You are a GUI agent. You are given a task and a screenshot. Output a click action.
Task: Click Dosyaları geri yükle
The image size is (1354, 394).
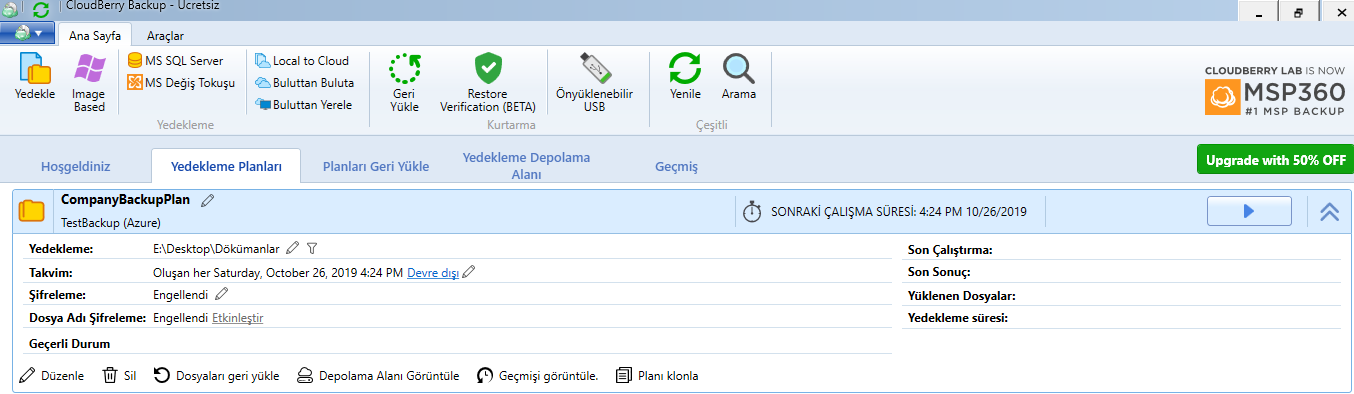click(216, 376)
